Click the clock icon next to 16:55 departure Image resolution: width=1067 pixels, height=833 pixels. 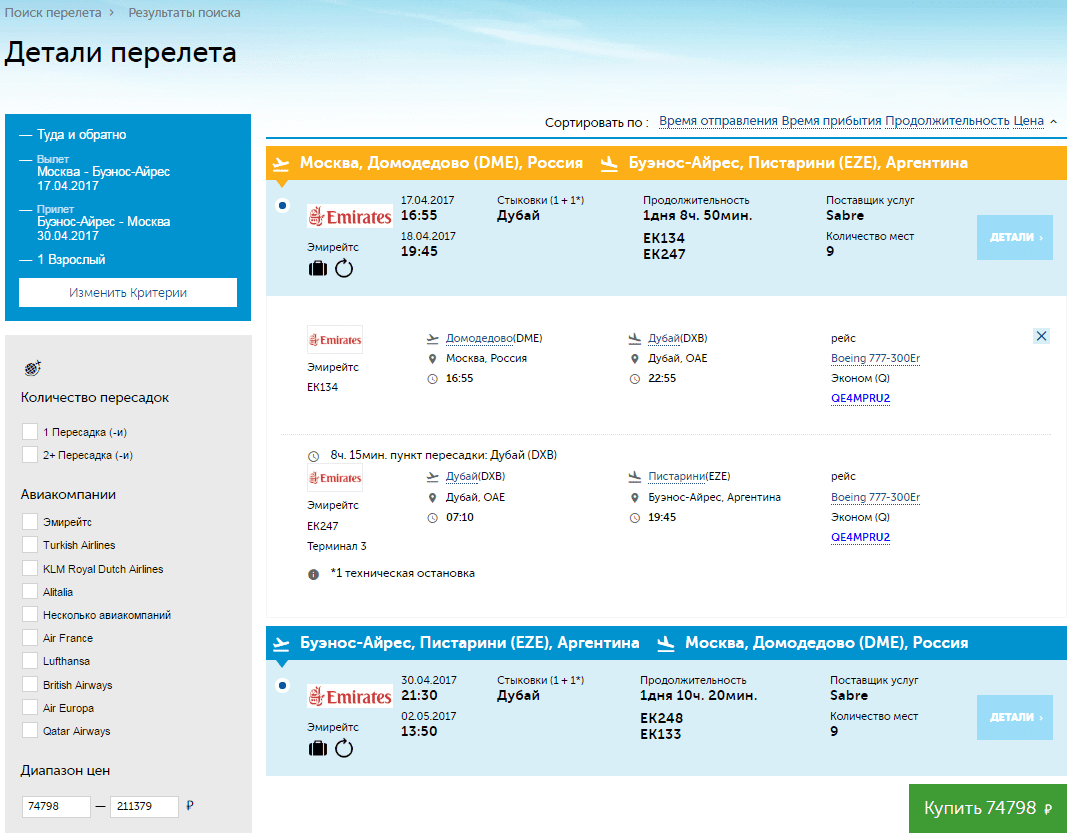(x=432, y=379)
